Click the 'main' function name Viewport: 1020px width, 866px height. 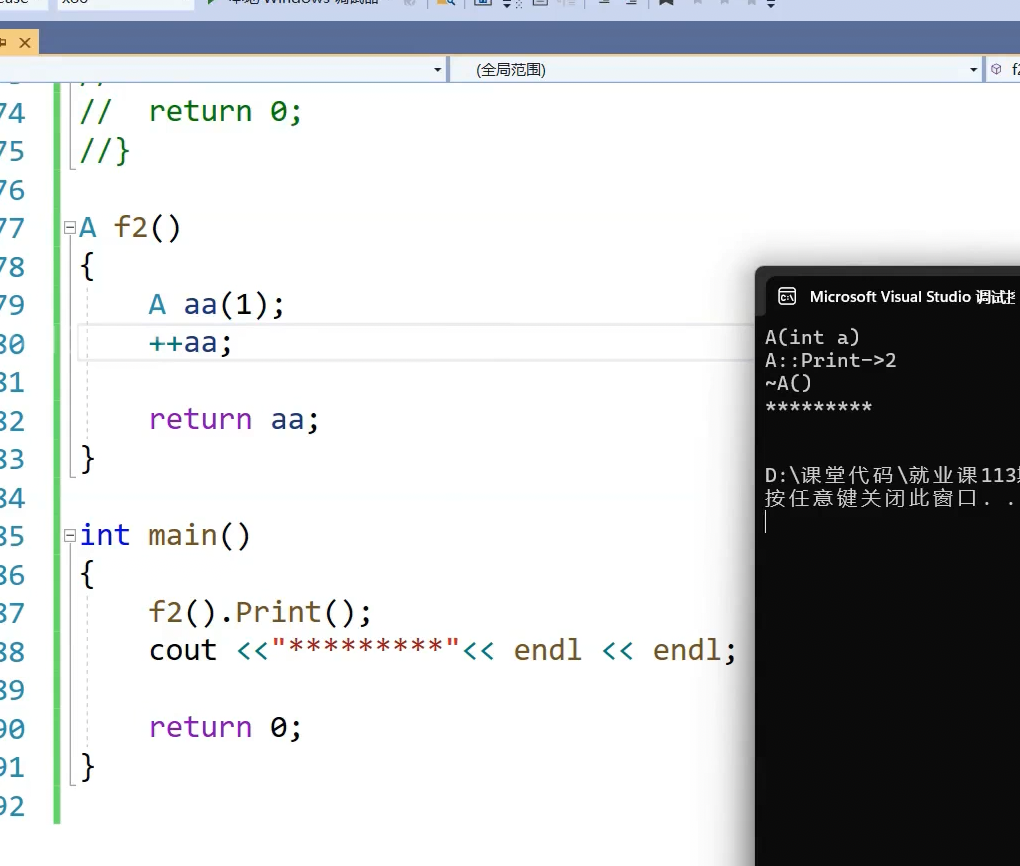pos(182,535)
